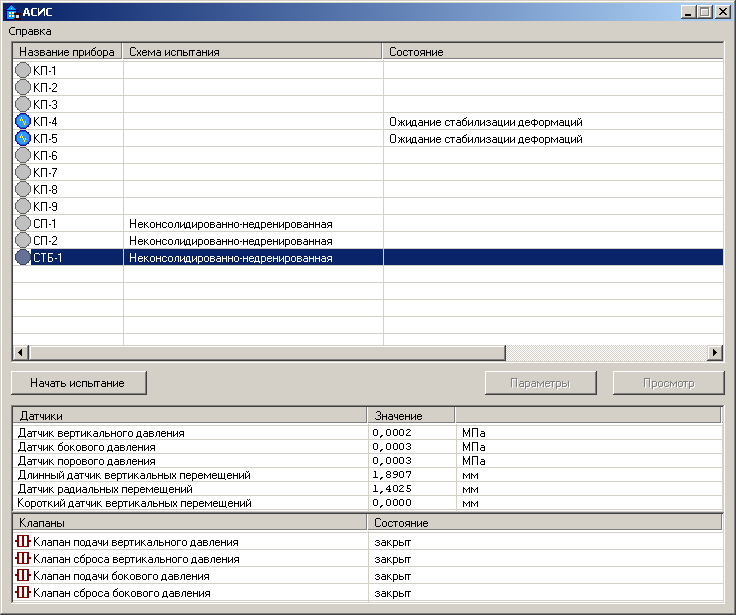Click КП-5 state 'Ожидание стабилизации деформаций'

pyautogui.click(x=486, y=139)
